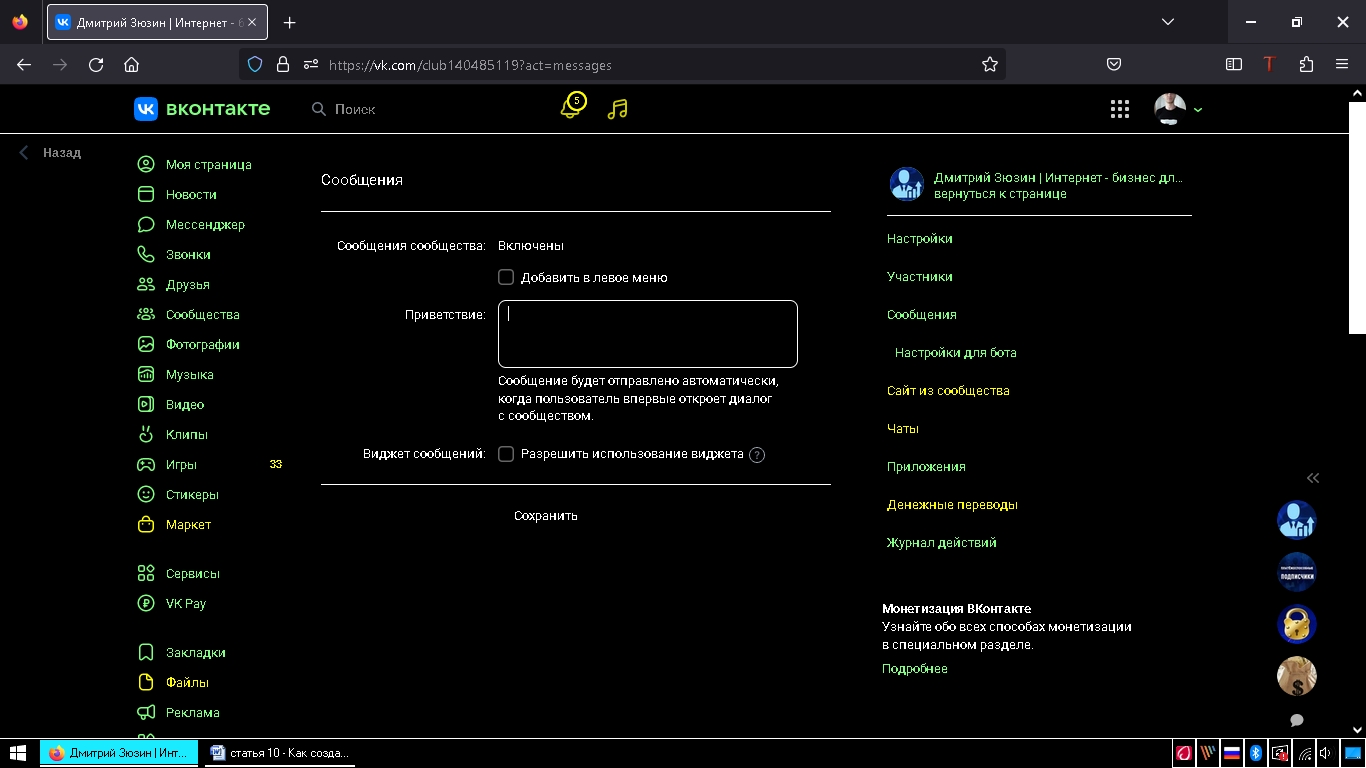Click the Закладки bookmark icon
The height and width of the screenshot is (768, 1366).
146,653
